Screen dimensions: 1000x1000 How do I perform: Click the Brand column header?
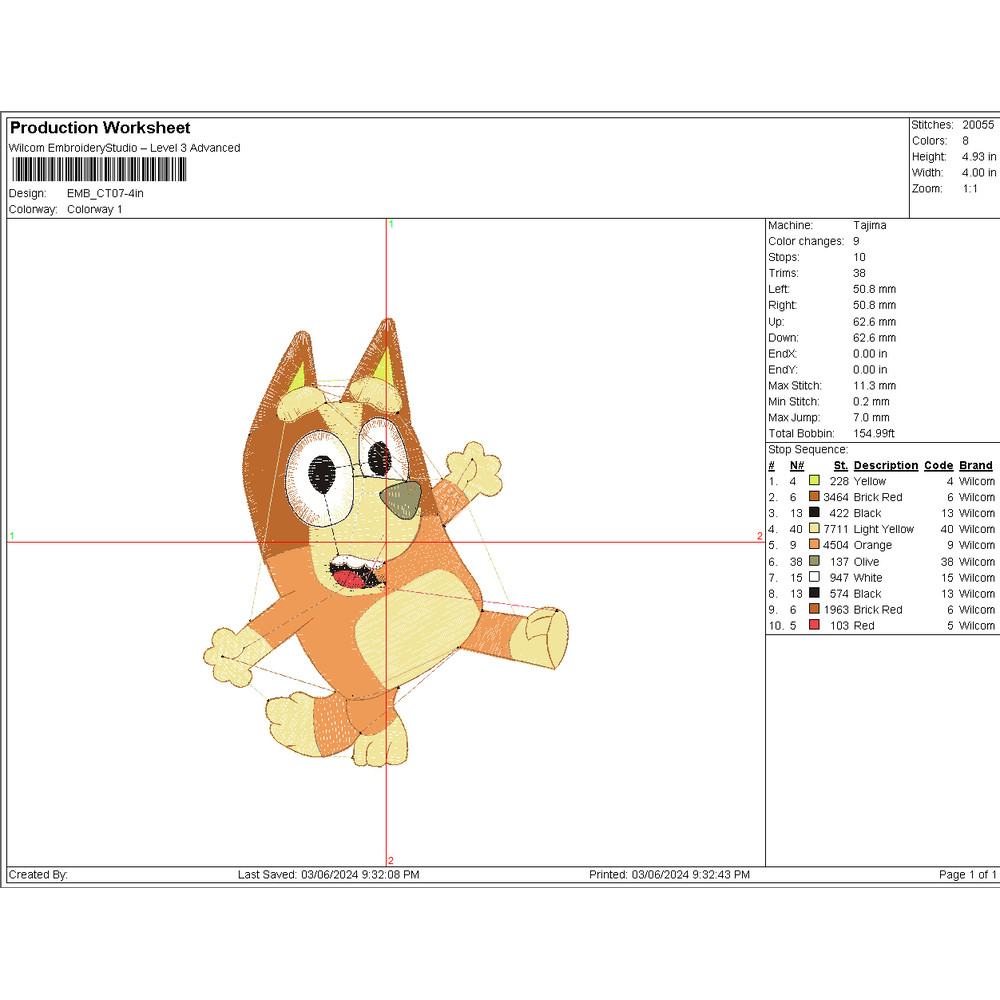975,465
